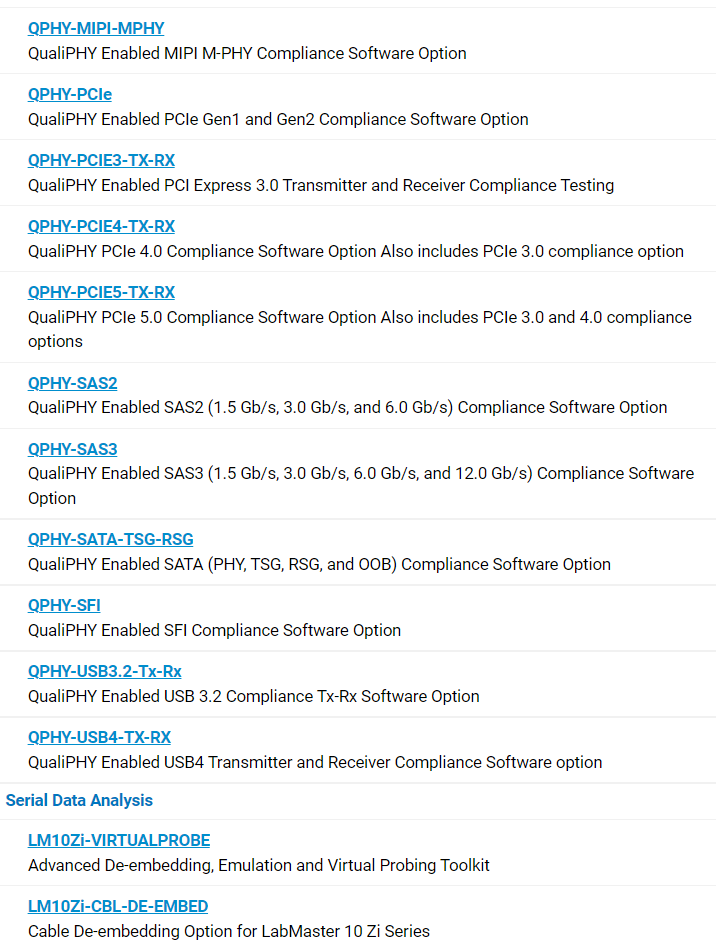Open the QPHY-SATA-TSG-RSG link

110,539
